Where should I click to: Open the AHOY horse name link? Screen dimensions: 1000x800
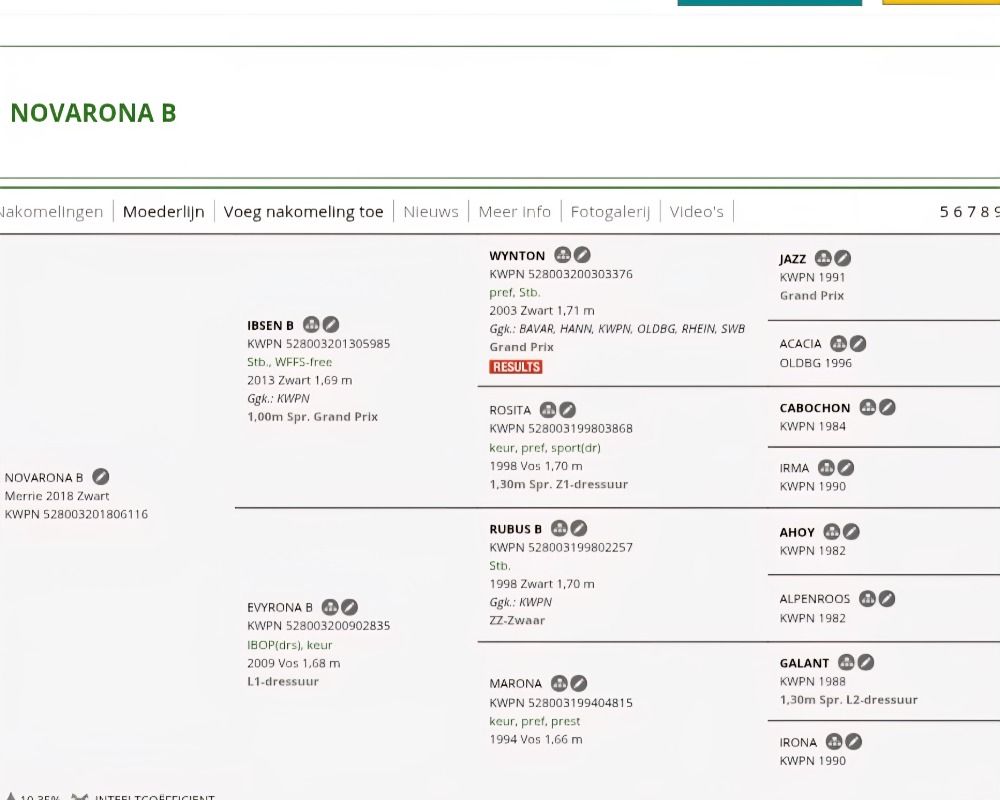click(797, 532)
